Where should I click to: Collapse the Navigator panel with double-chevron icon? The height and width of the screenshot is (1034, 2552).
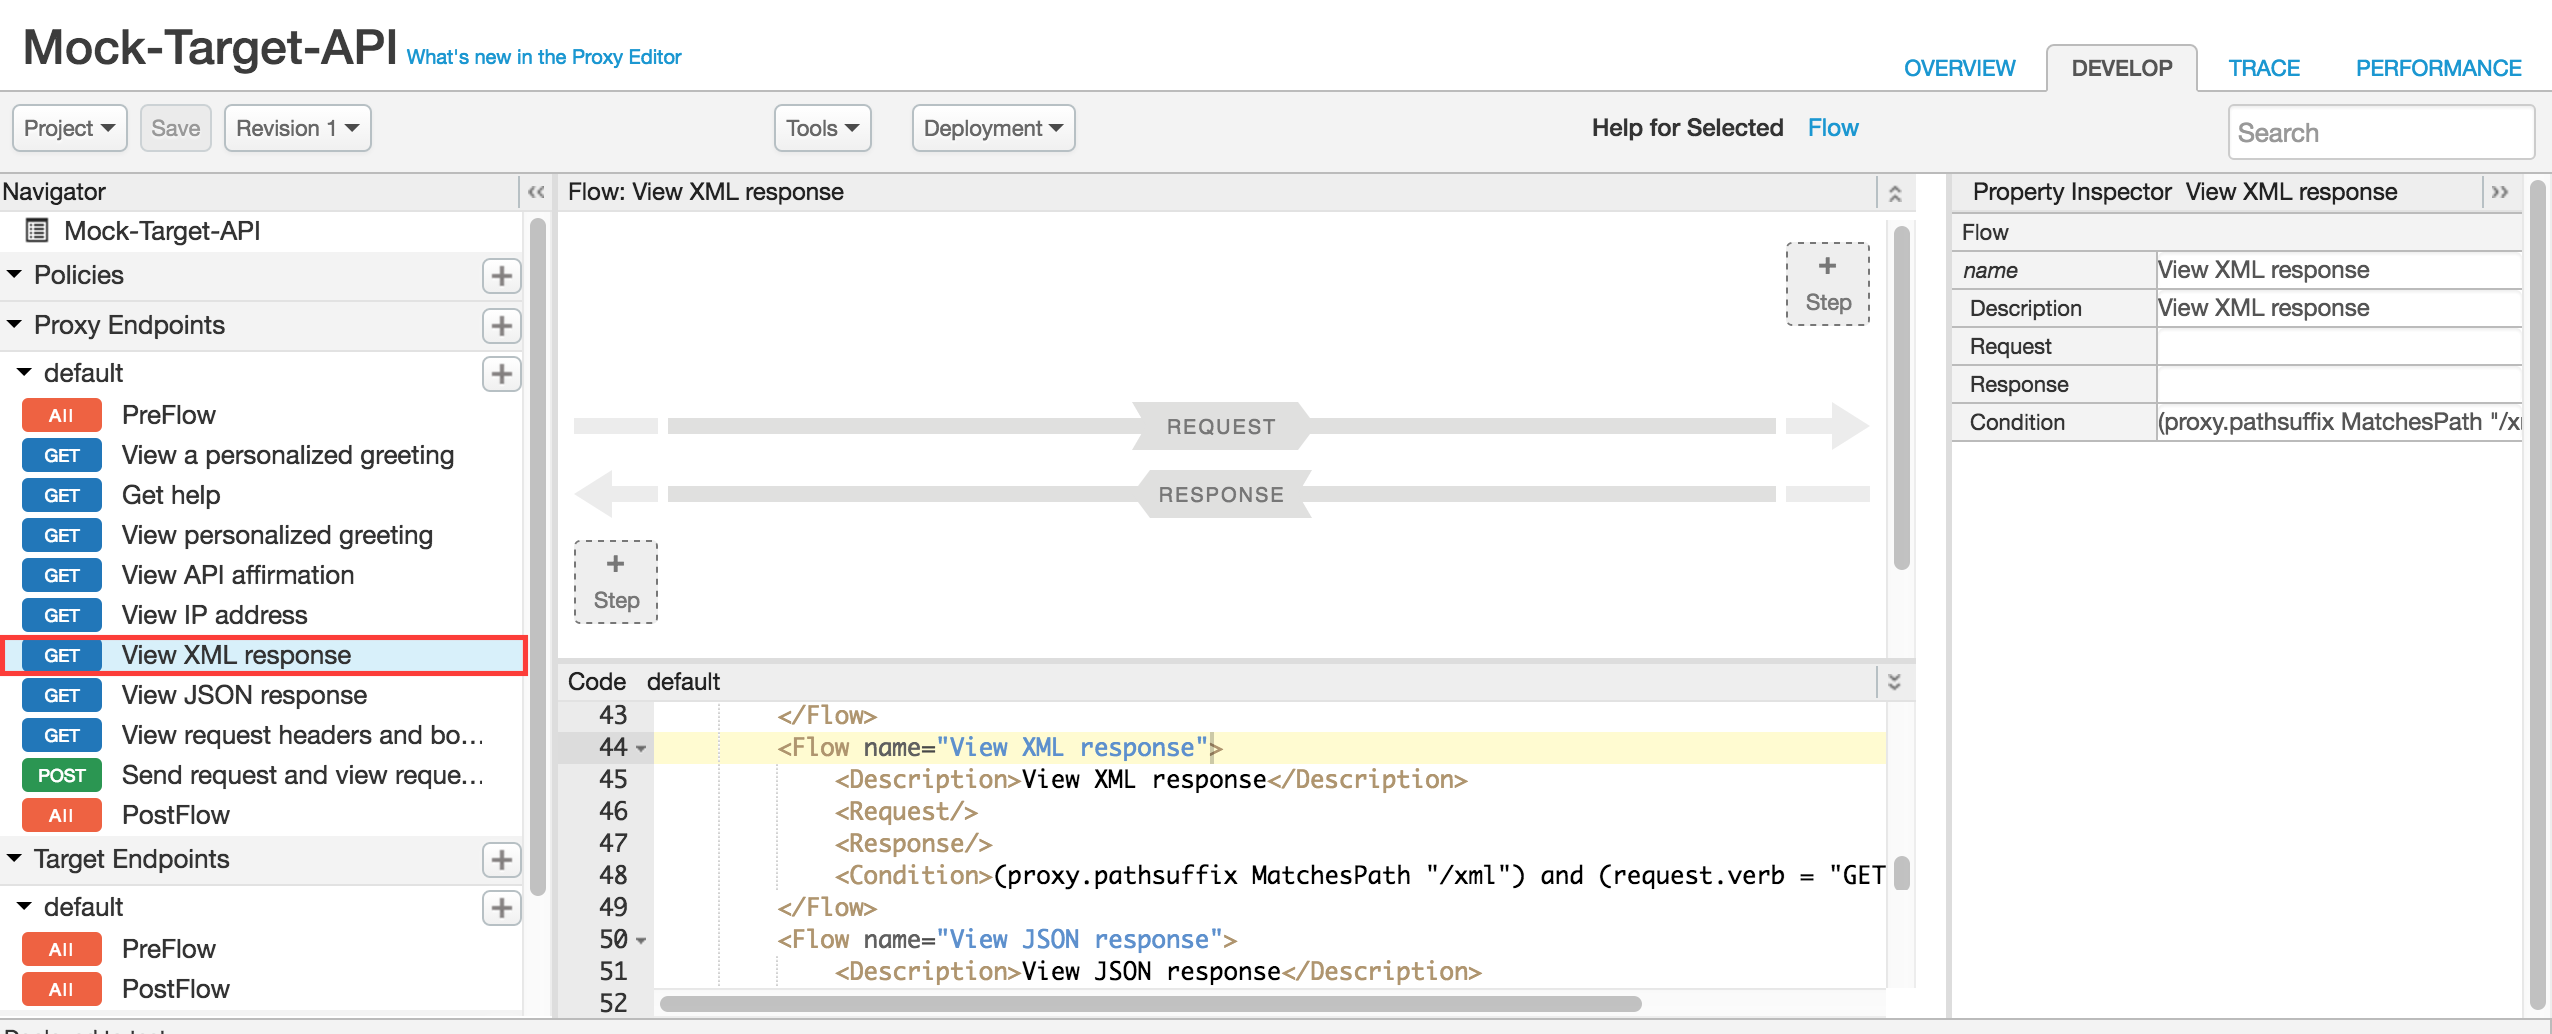[x=536, y=190]
